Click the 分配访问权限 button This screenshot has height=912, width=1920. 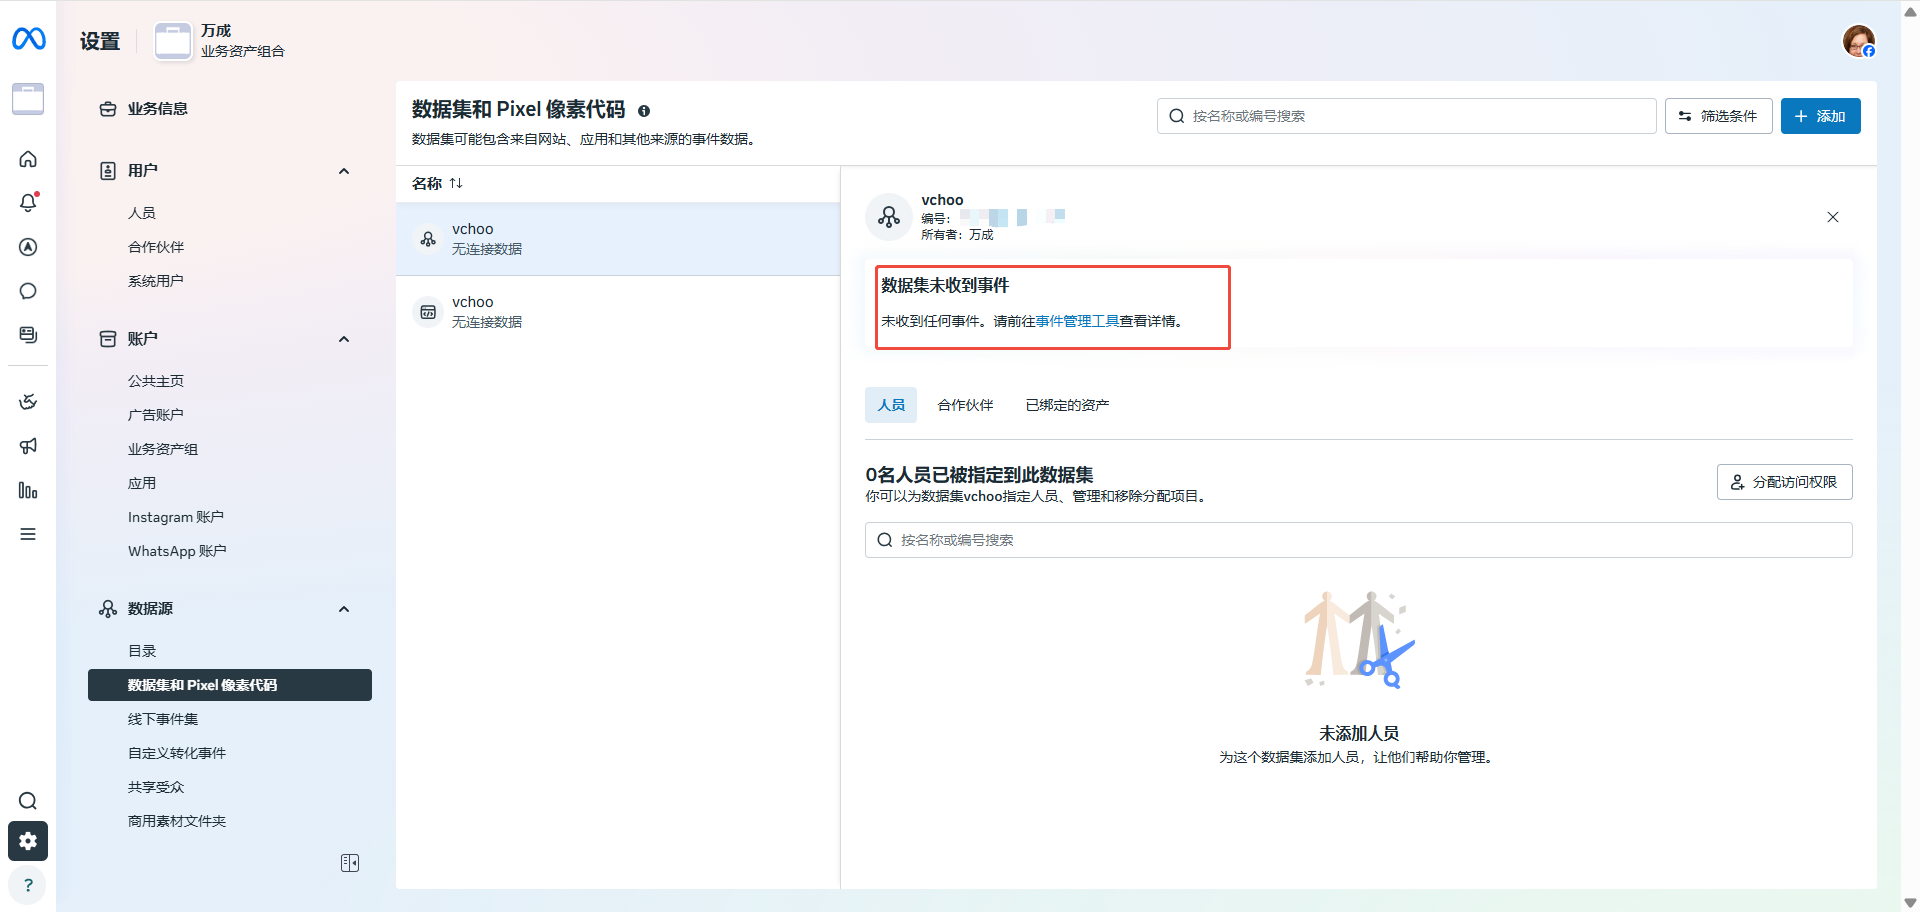[x=1784, y=482]
